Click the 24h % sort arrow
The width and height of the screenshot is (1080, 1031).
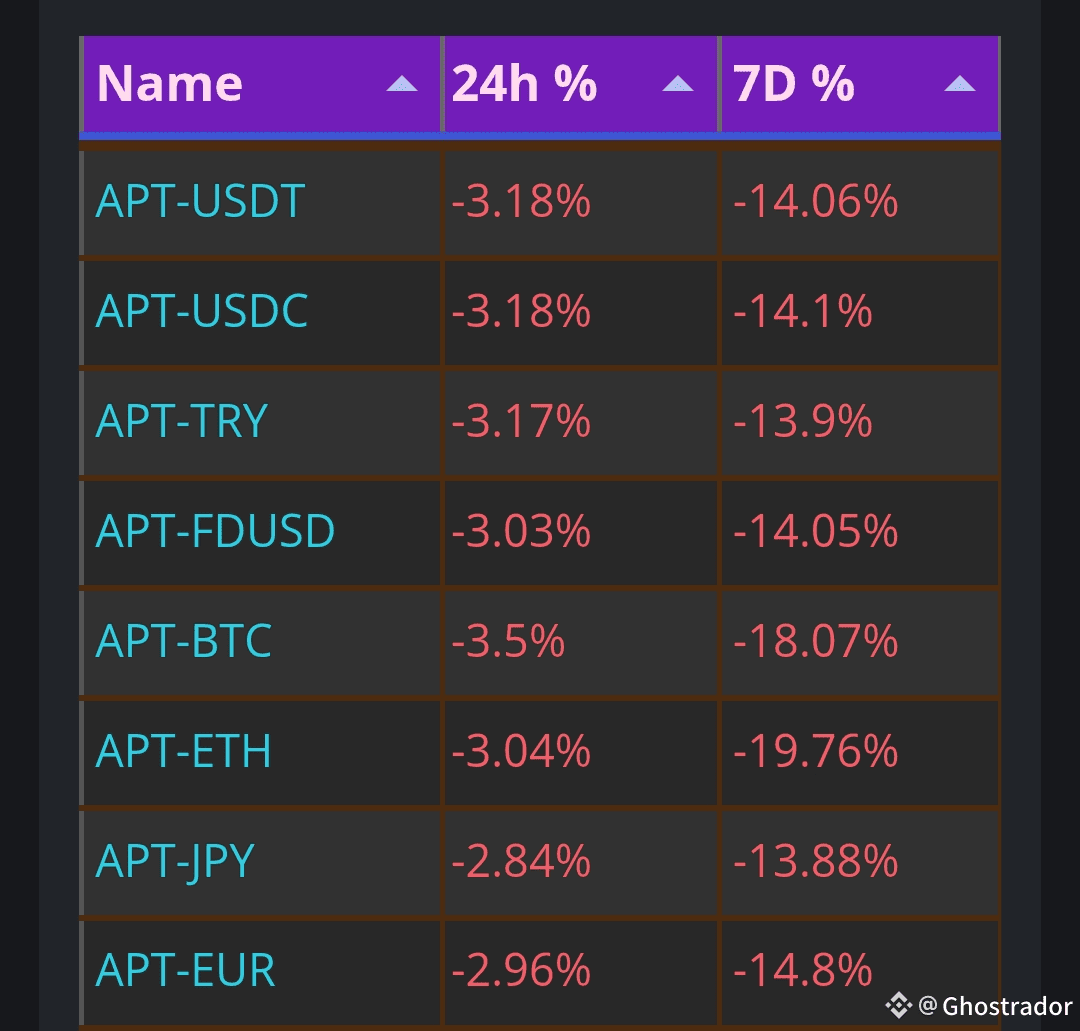pos(678,84)
